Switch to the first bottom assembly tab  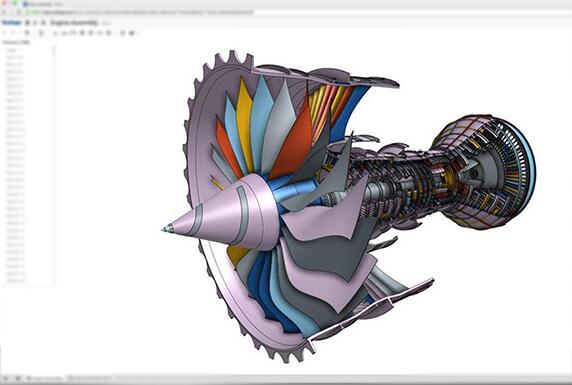click(x=45, y=378)
